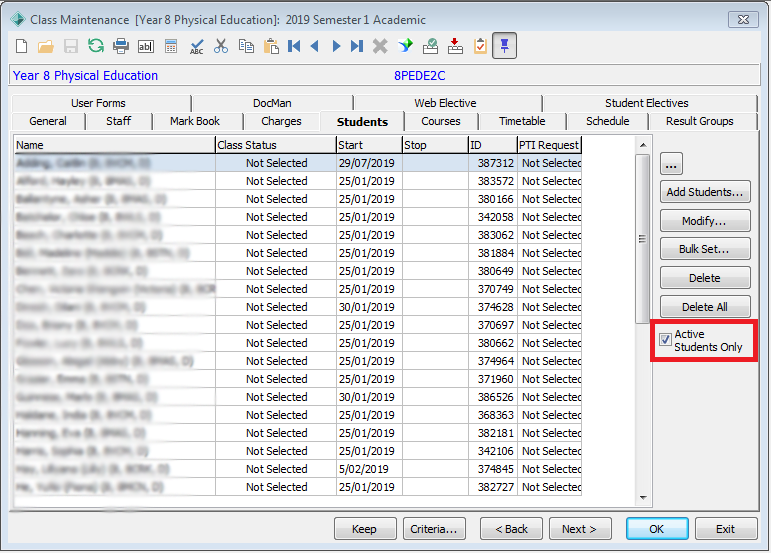Print with the printer icon
This screenshot has height=553, width=771.
click(x=121, y=46)
